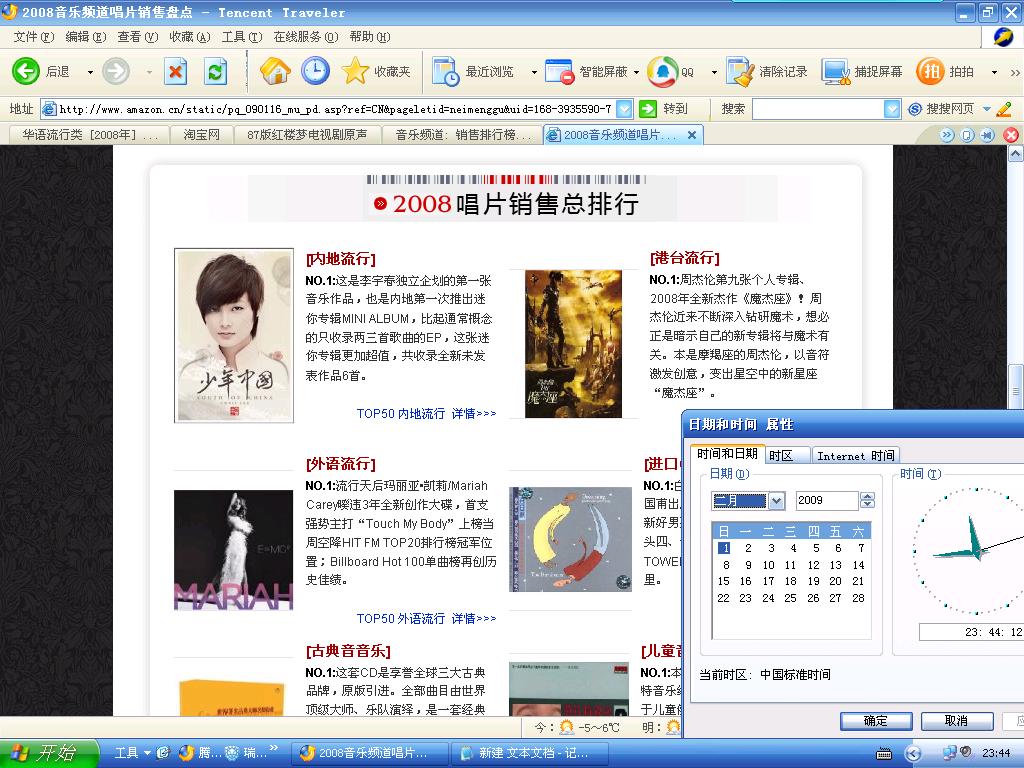Click the tab-list double arrow icon
Screen dimensions: 1024x768
tap(946, 135)
